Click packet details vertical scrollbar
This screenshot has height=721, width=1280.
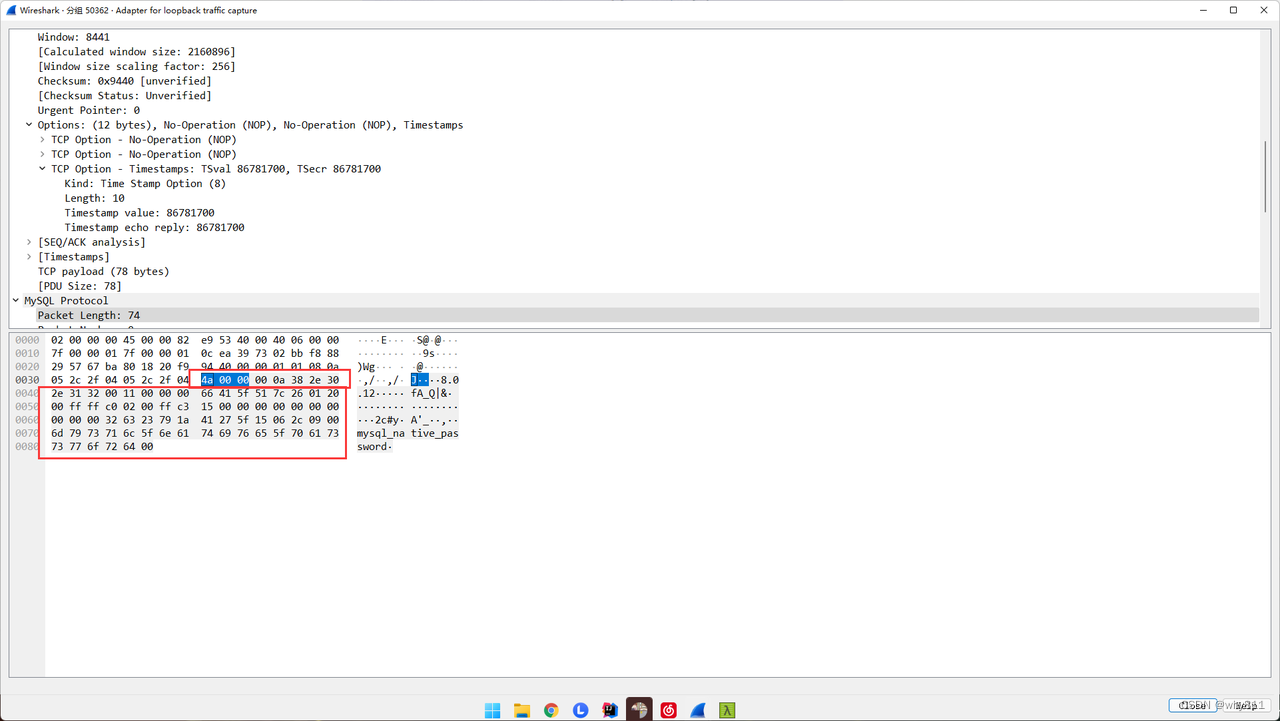click(1266, 175)
